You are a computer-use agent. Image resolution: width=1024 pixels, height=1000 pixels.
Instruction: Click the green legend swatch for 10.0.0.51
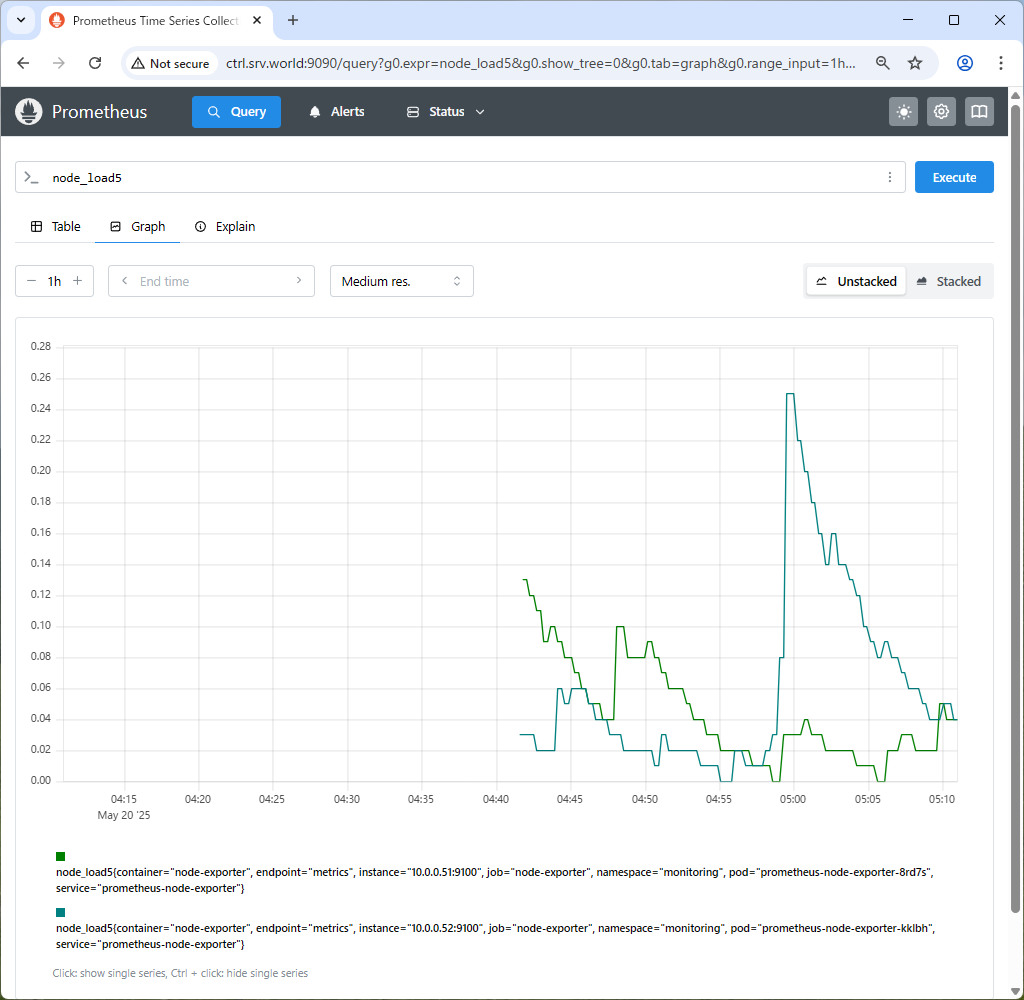[x=61, y=856]
